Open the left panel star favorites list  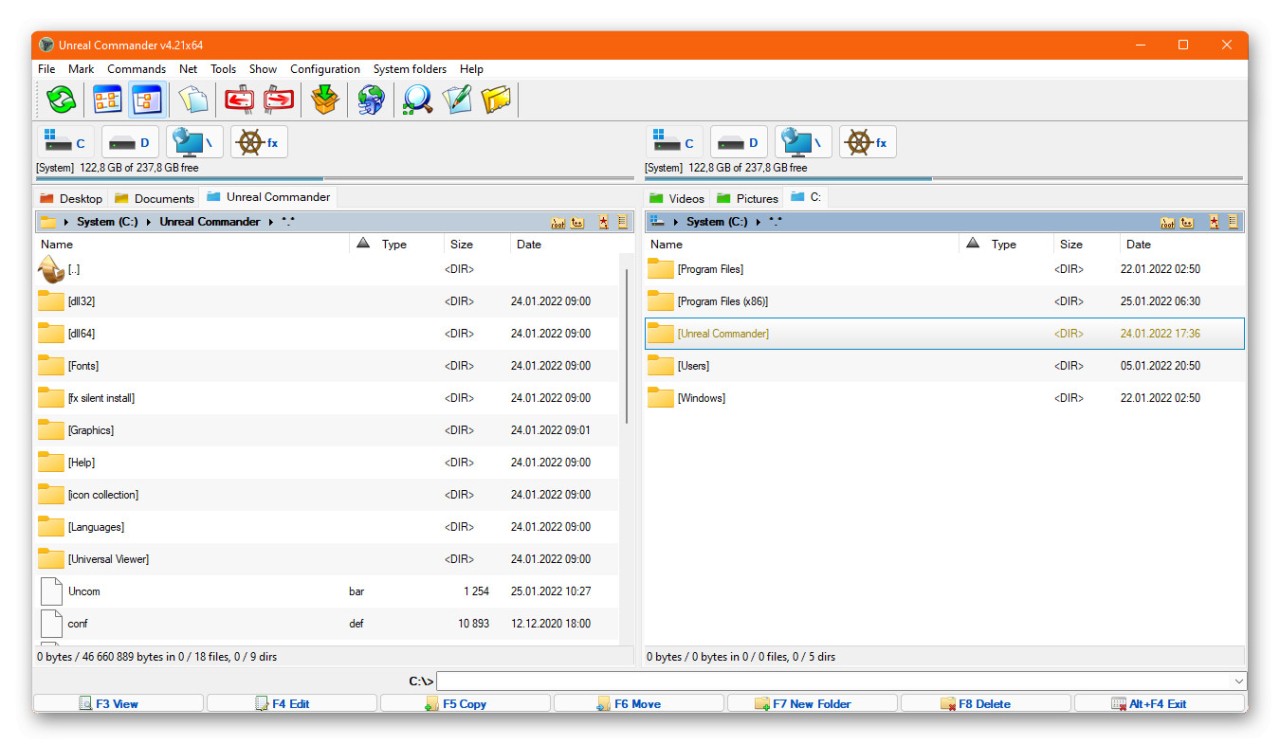tap(604, 222)
